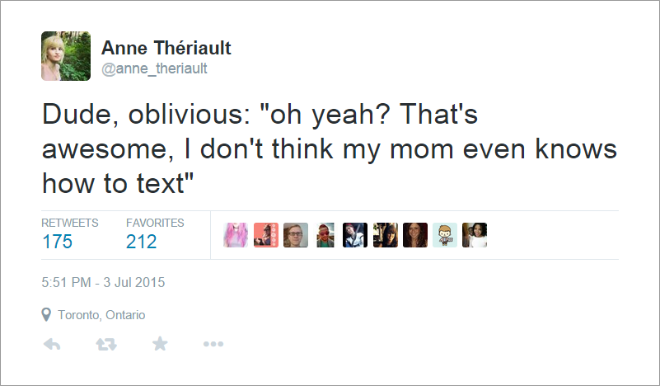The width and height of the screenshot is (660, 386).
Task: Click the reply arrow icon
Action: coord(52,344)
